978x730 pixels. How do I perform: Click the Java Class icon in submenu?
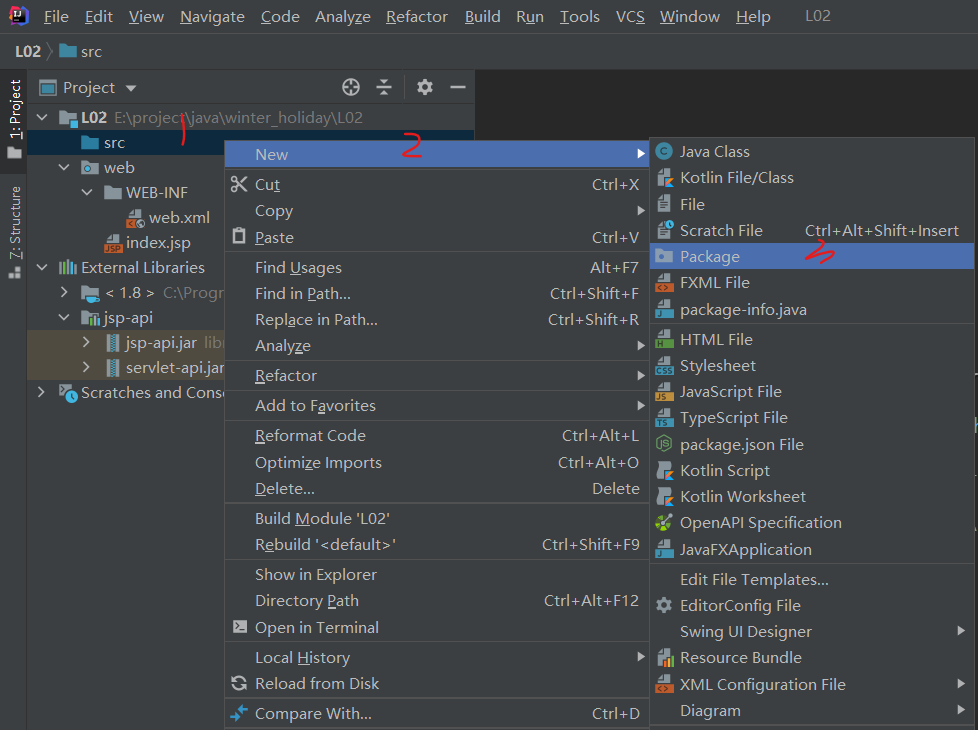tap(664, 152)
